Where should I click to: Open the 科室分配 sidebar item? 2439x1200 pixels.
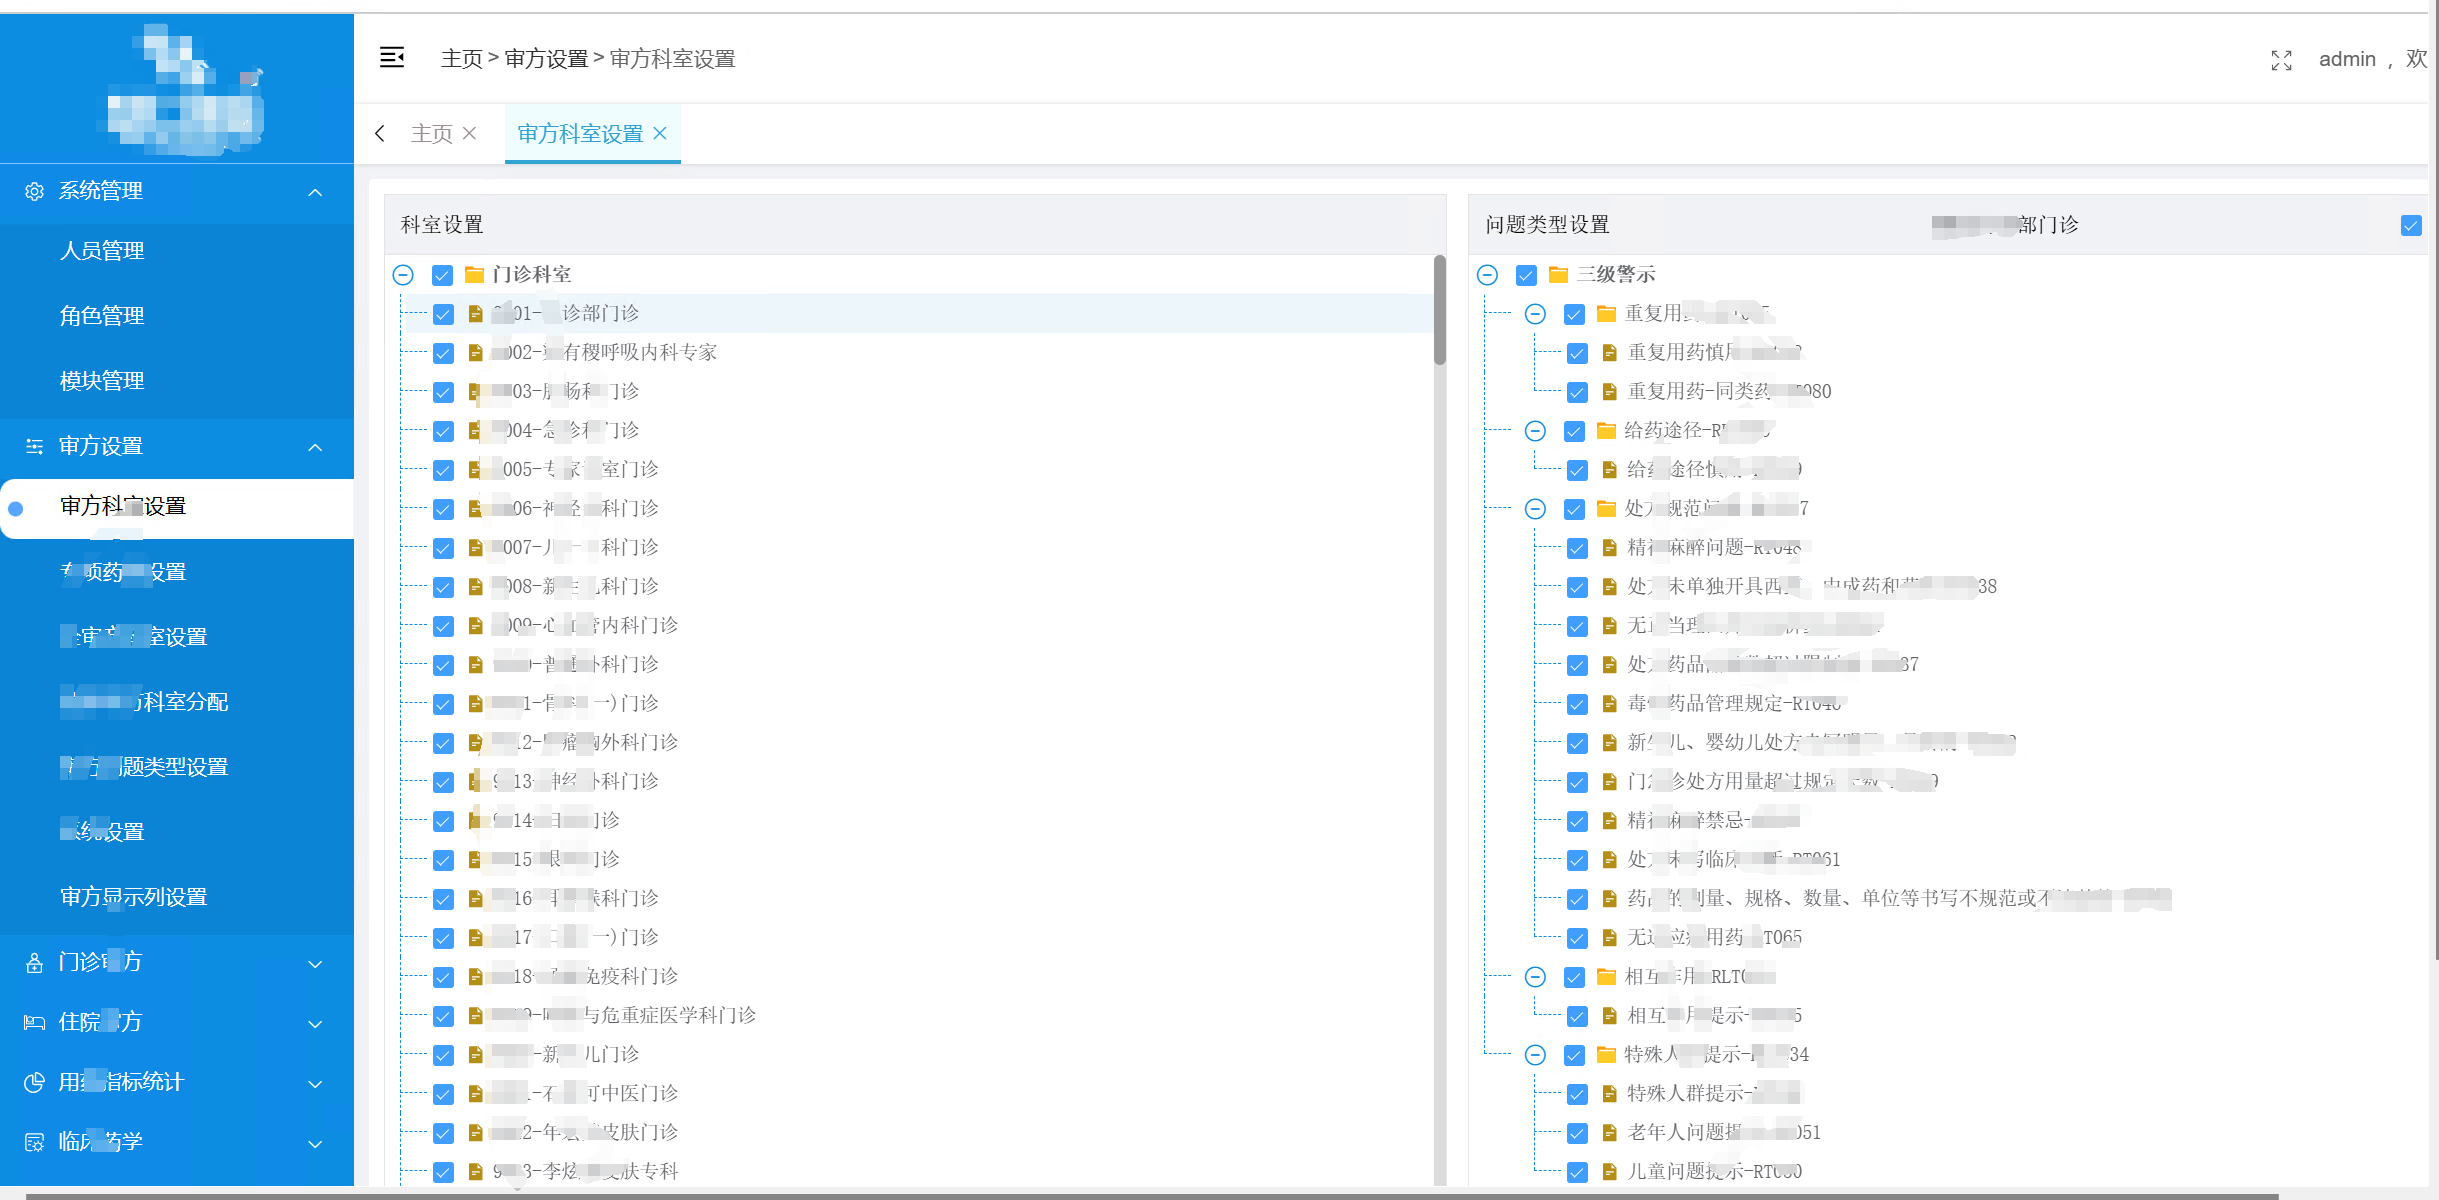tap(145, 702)
